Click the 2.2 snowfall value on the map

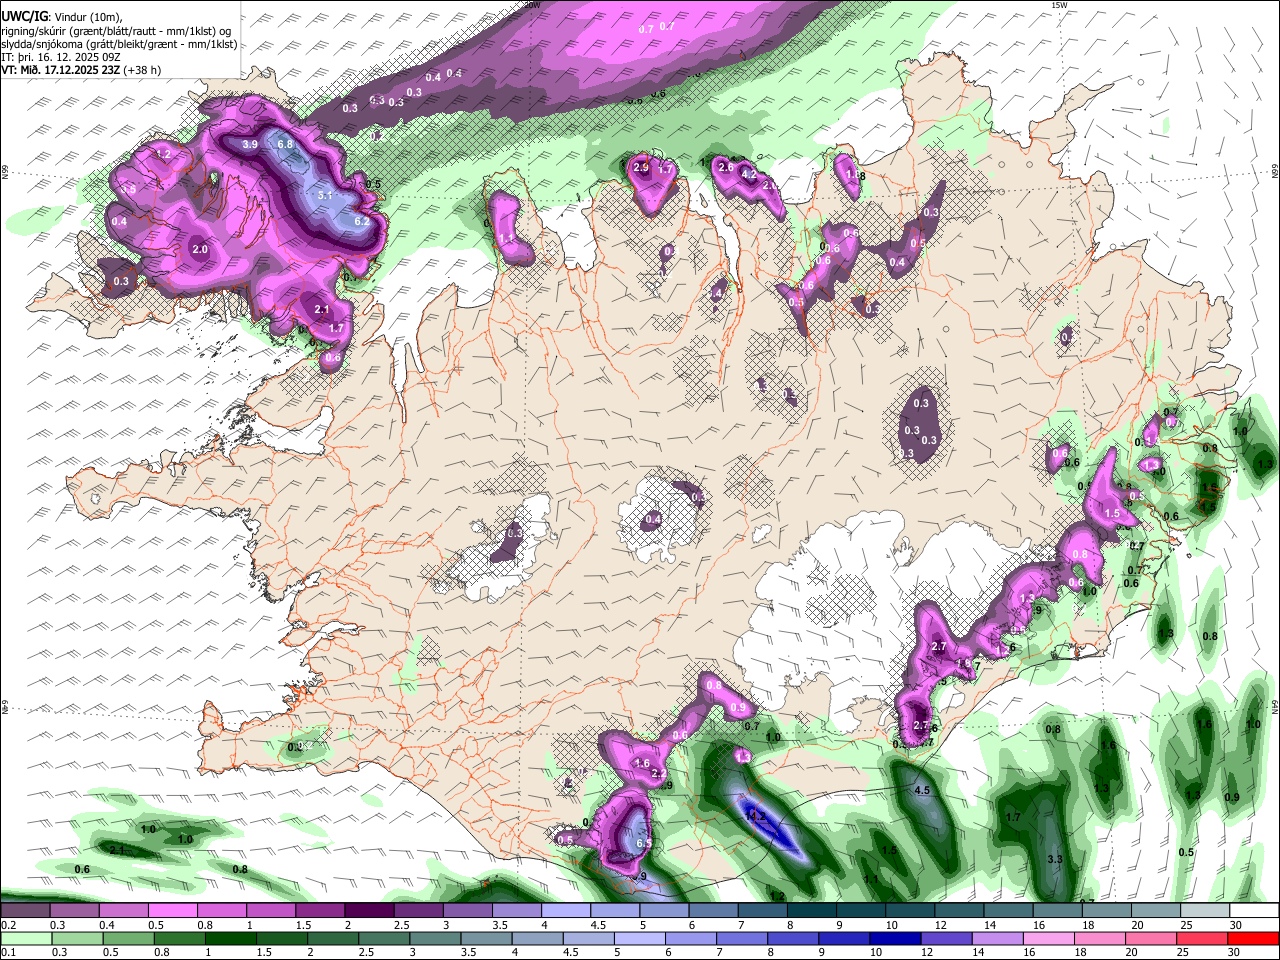pos(658,773)
